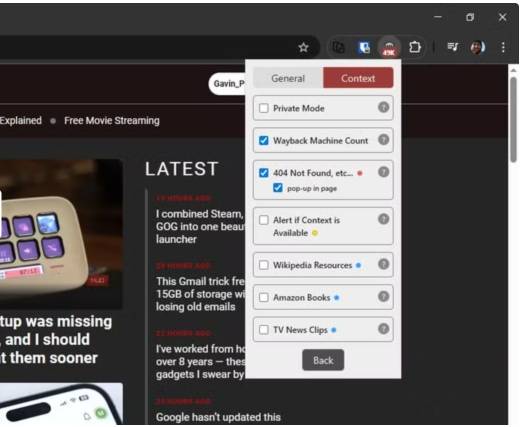
Task: Show help for Wayback Machine Count
Action: pos(383,139)
